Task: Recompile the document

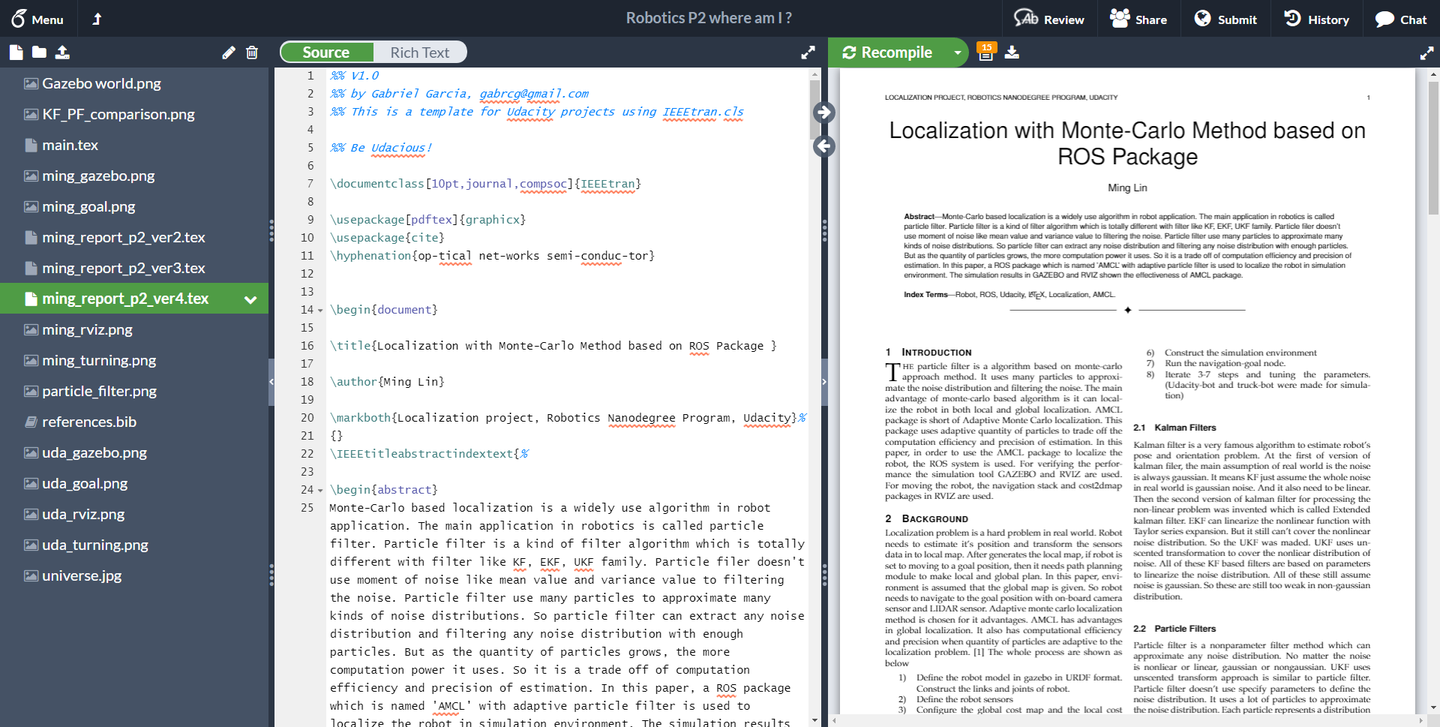Action: (x=888, y=53)
